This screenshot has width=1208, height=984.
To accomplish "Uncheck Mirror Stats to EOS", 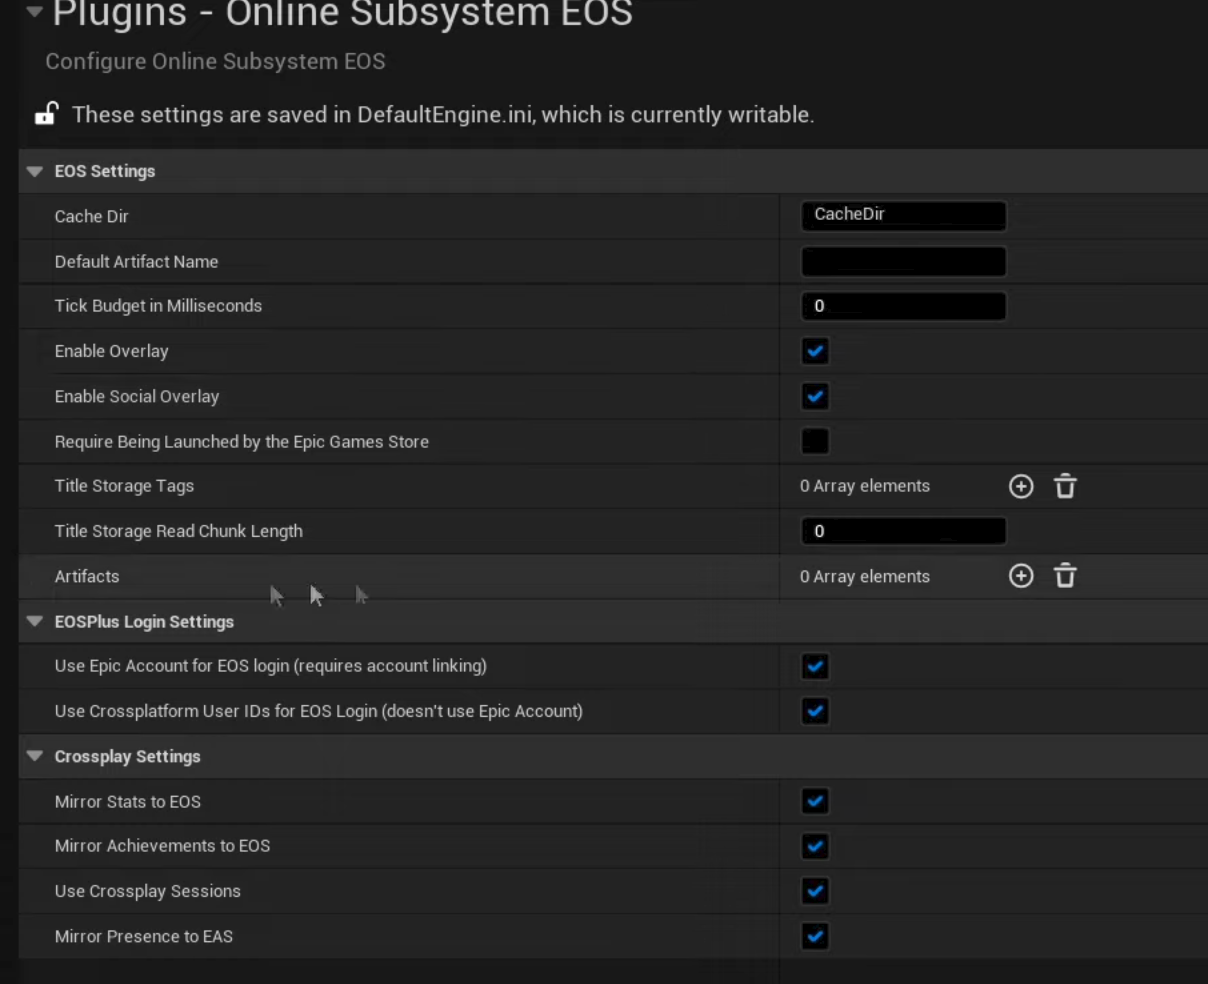I will point(815,801).
